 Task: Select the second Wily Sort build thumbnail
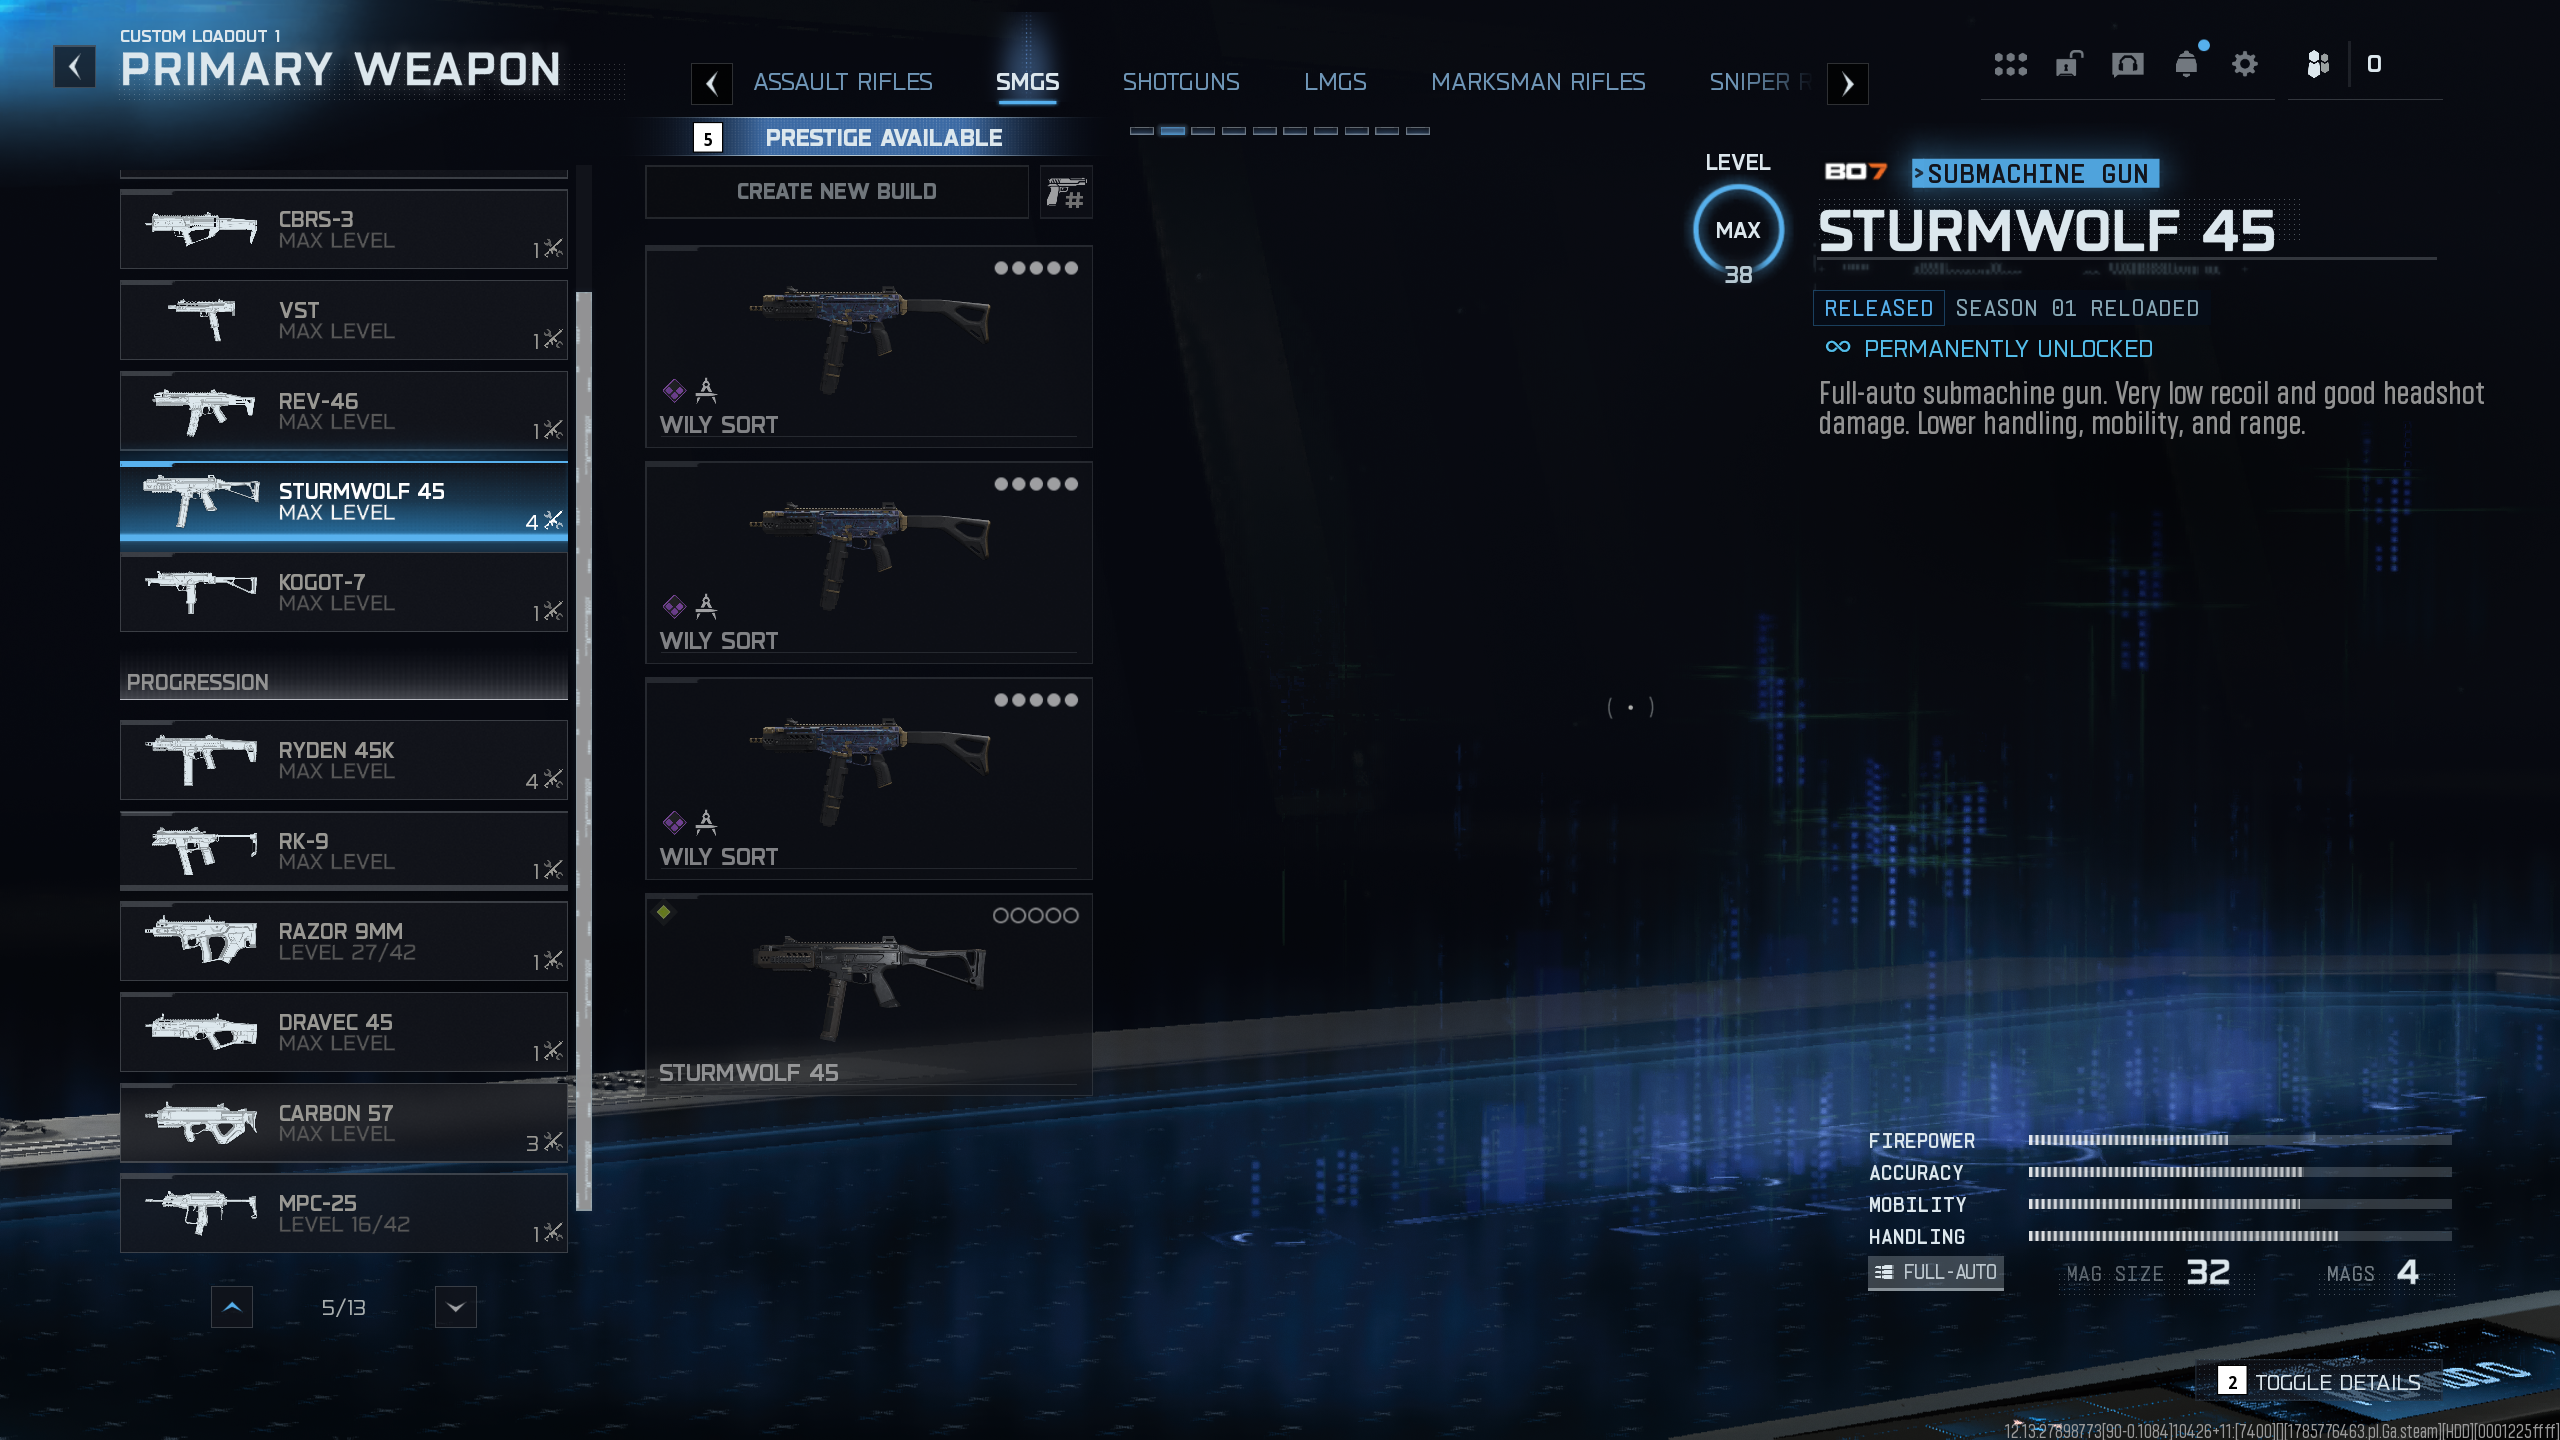point(869,562)
